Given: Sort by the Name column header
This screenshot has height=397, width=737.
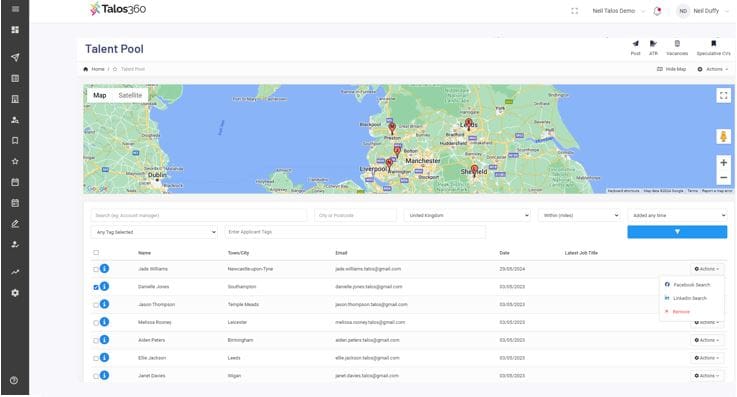Looking at the screenshot, I should coord(144,253).
